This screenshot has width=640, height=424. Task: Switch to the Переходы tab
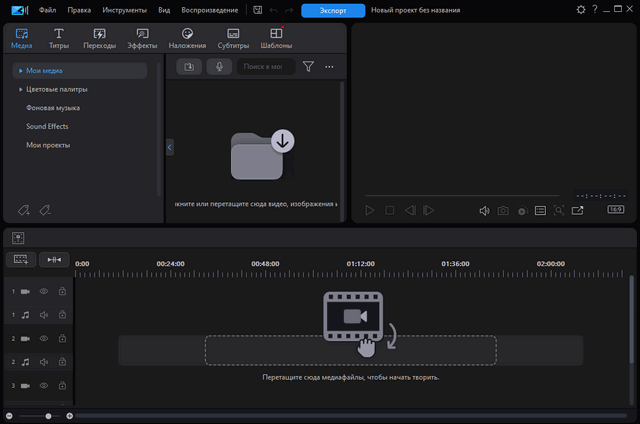click(100, 38)
